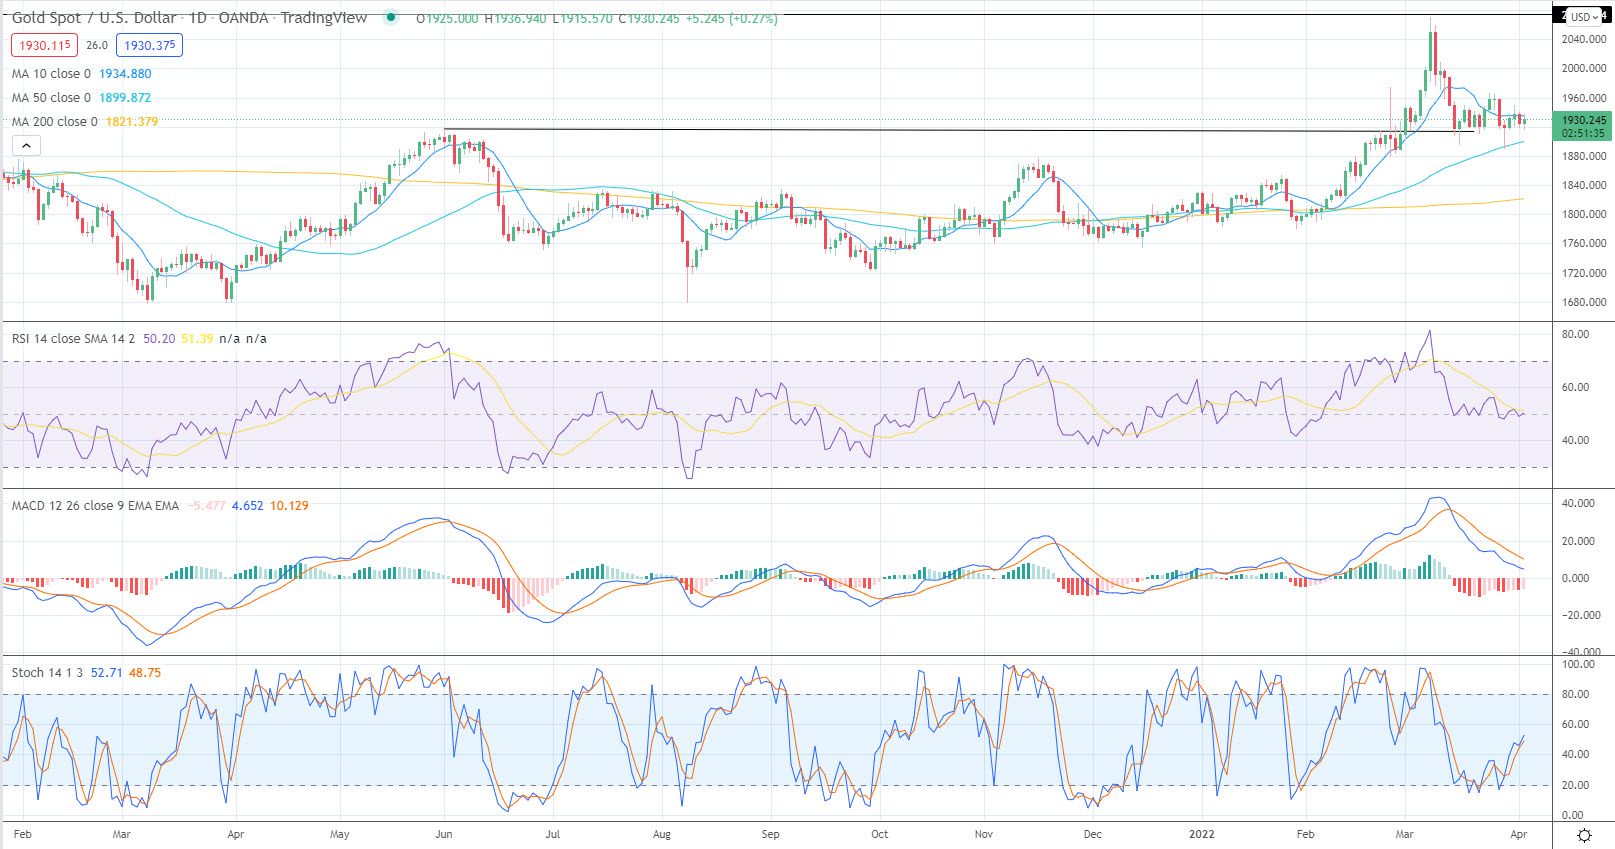
Task: Select the MA 50 close 0 legend
Action: pyautogui.click(x=51, y=98)
